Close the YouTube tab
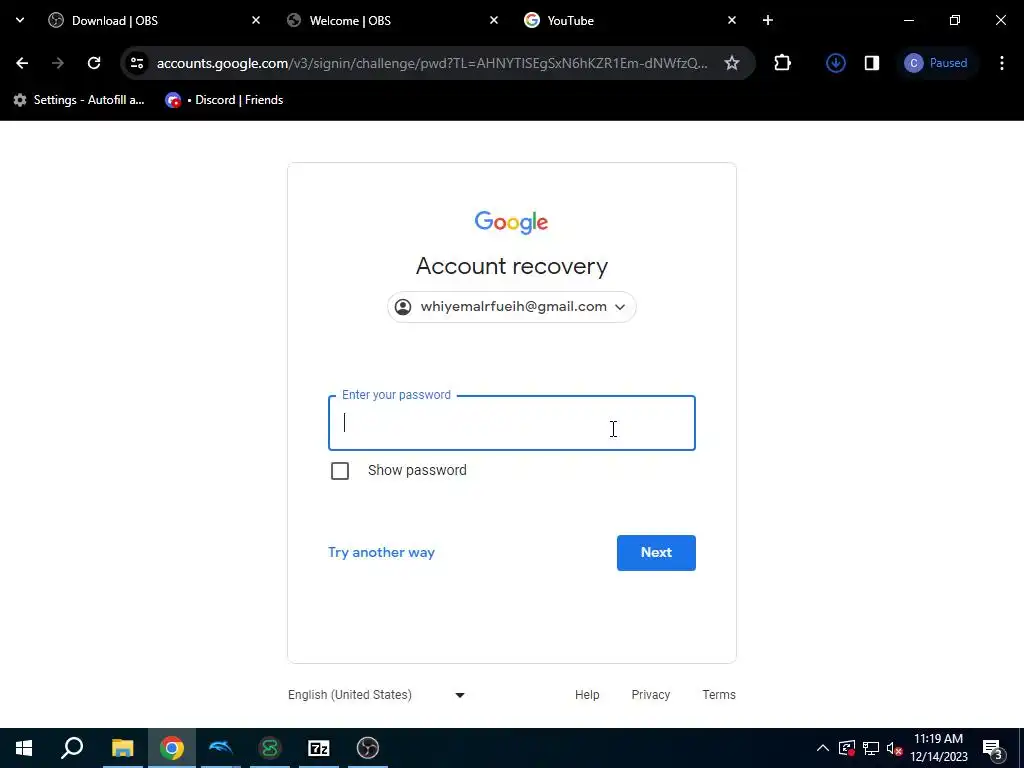1024x768 pixels. [x=731, y=20]
